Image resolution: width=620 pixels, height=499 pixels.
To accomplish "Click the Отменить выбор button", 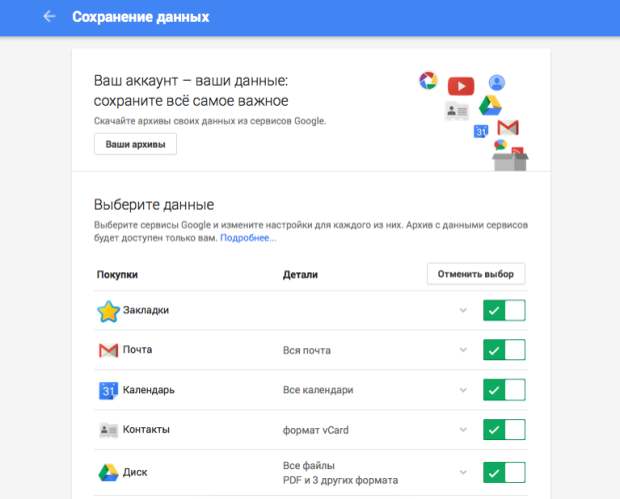I will (x=476, y=274).
